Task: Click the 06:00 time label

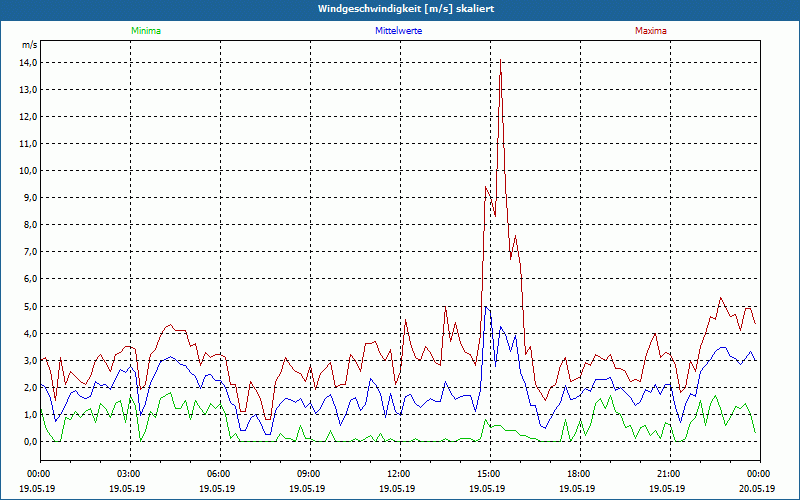Action: (220, 474)
